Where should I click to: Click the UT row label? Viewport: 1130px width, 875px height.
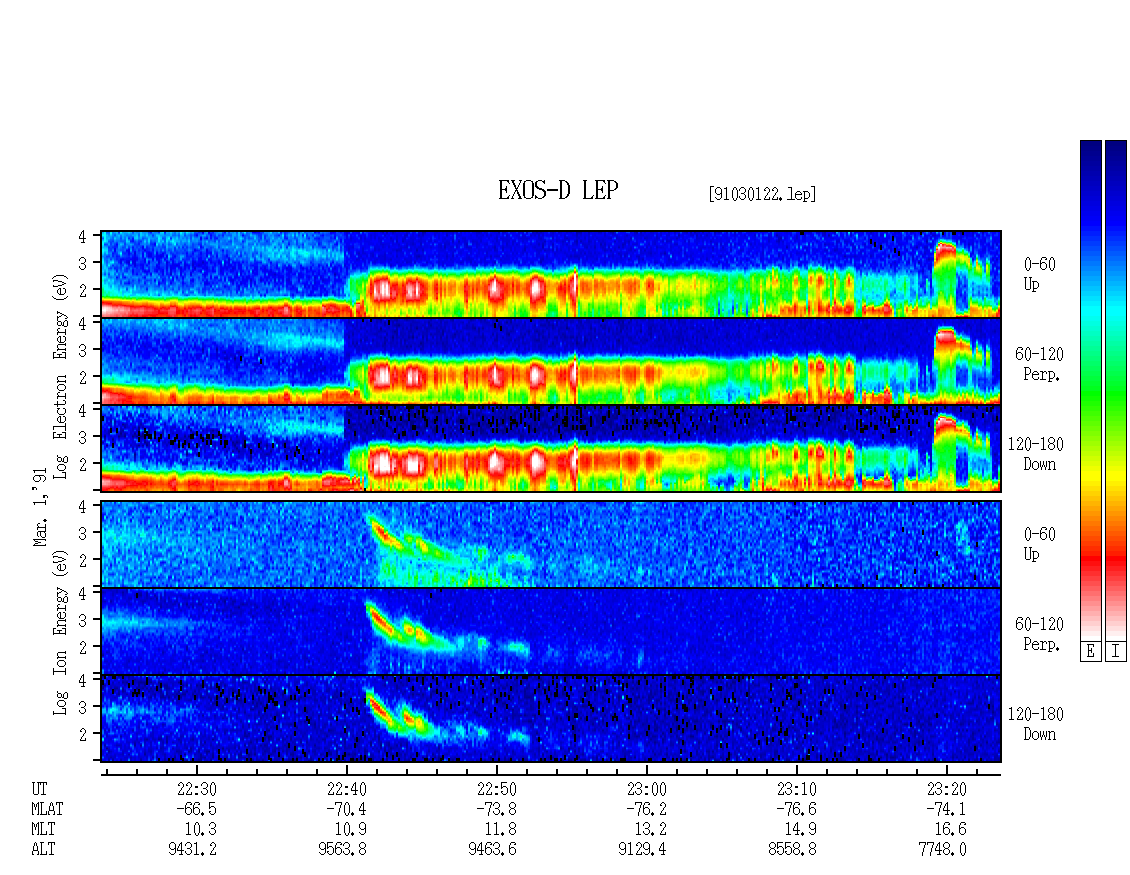pos(39,789)
